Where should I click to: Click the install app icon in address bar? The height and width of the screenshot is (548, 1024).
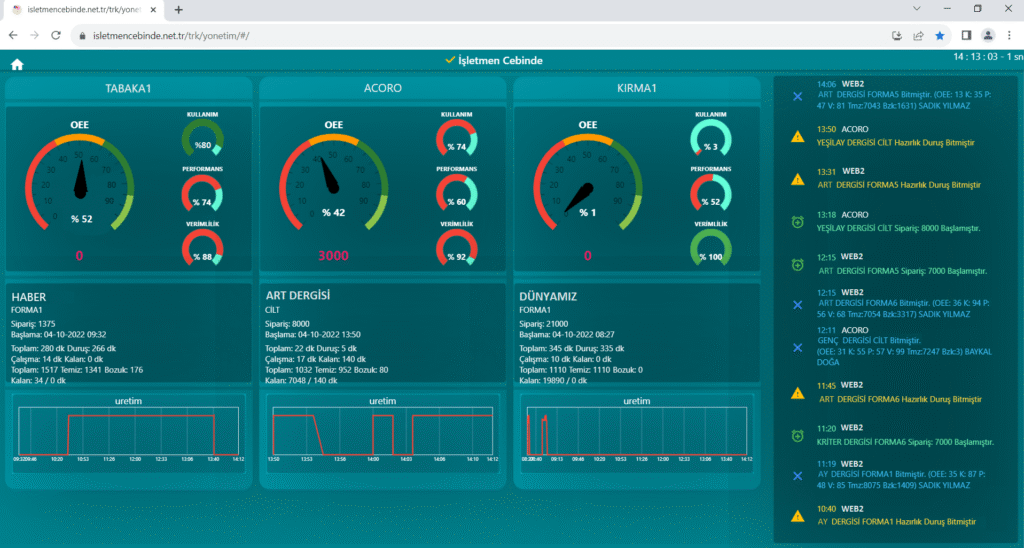[897, 35]
